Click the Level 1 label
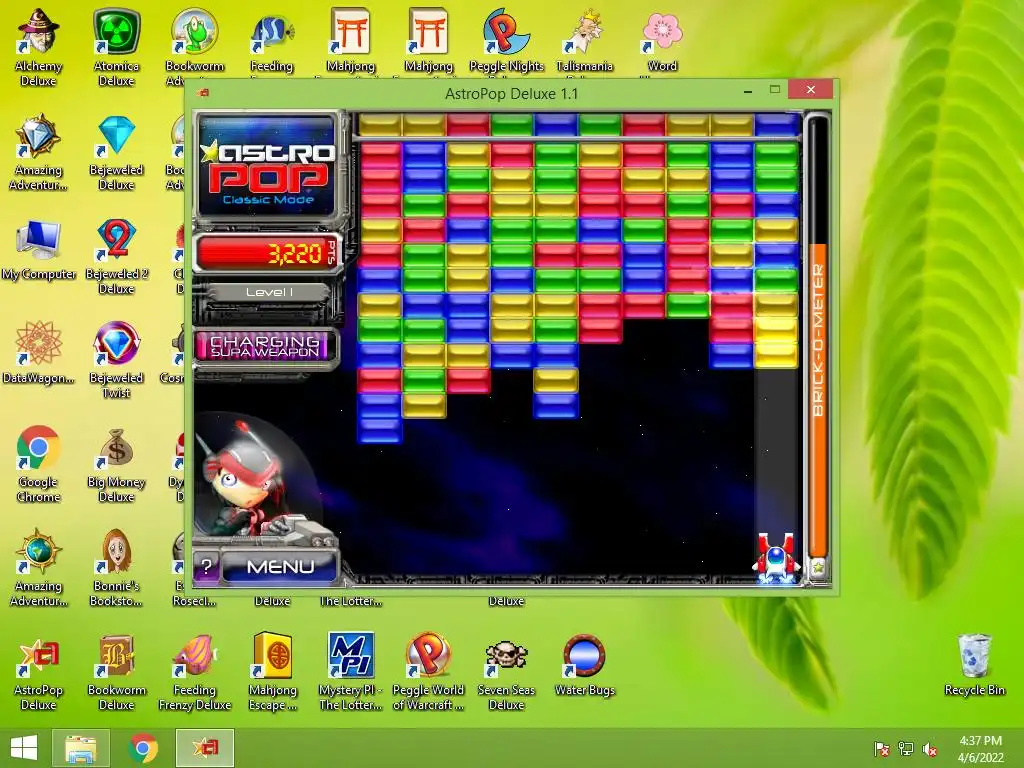The width and height of the screenshot is (1024, 768). point(269,292)
